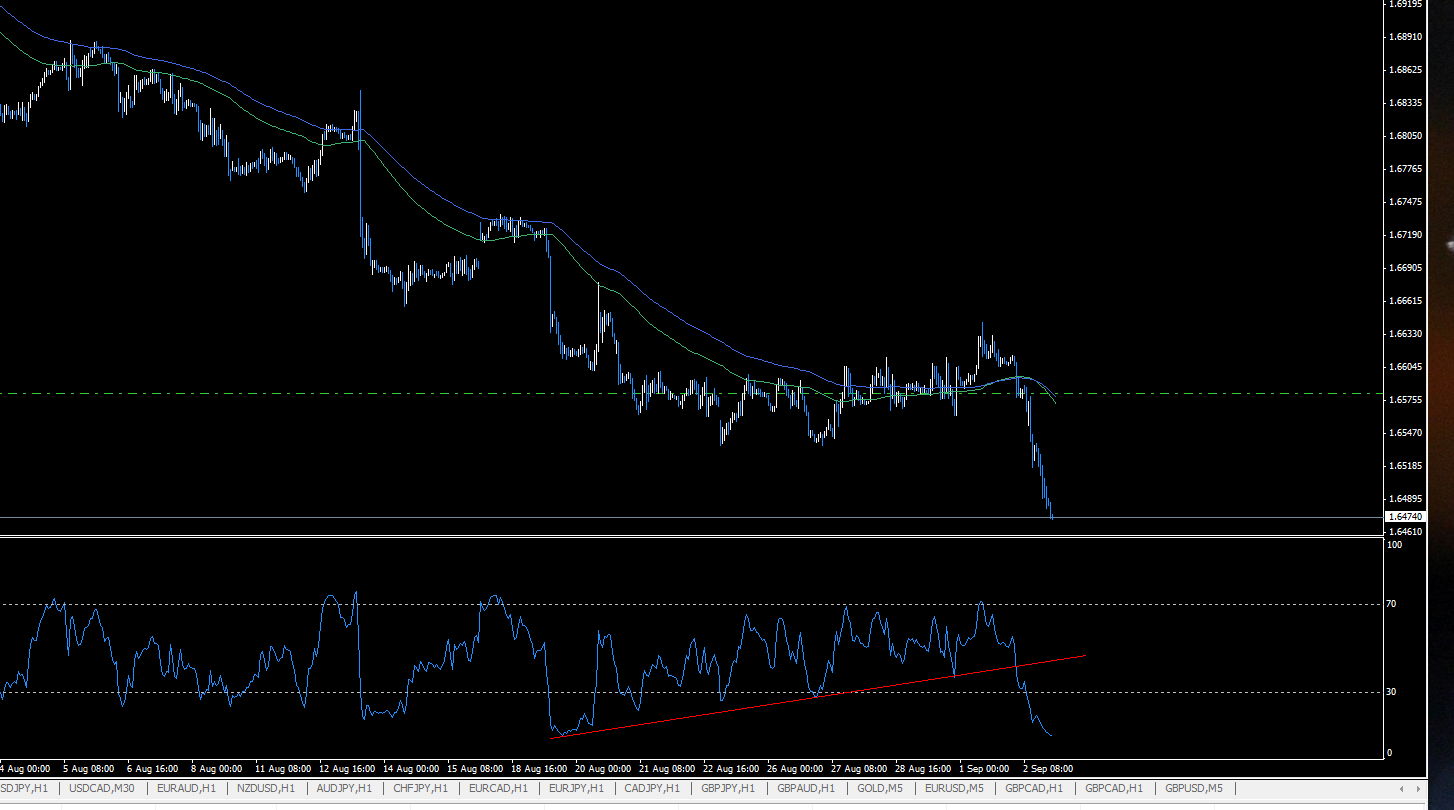Click the '20 Aug 00:00' time label
The width and height of the screenshot is (1454, 810).
click(603, 769)
